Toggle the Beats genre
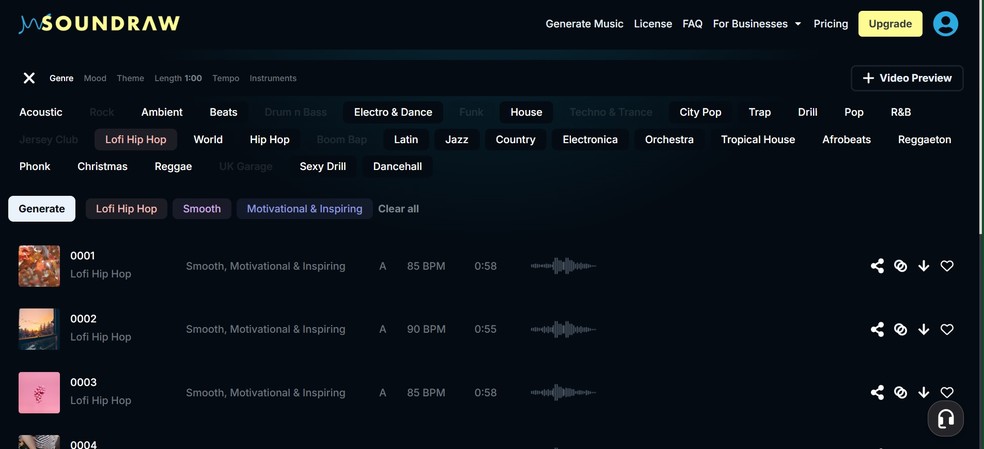This screenshot has width=984, height=449. click(223, 112)
